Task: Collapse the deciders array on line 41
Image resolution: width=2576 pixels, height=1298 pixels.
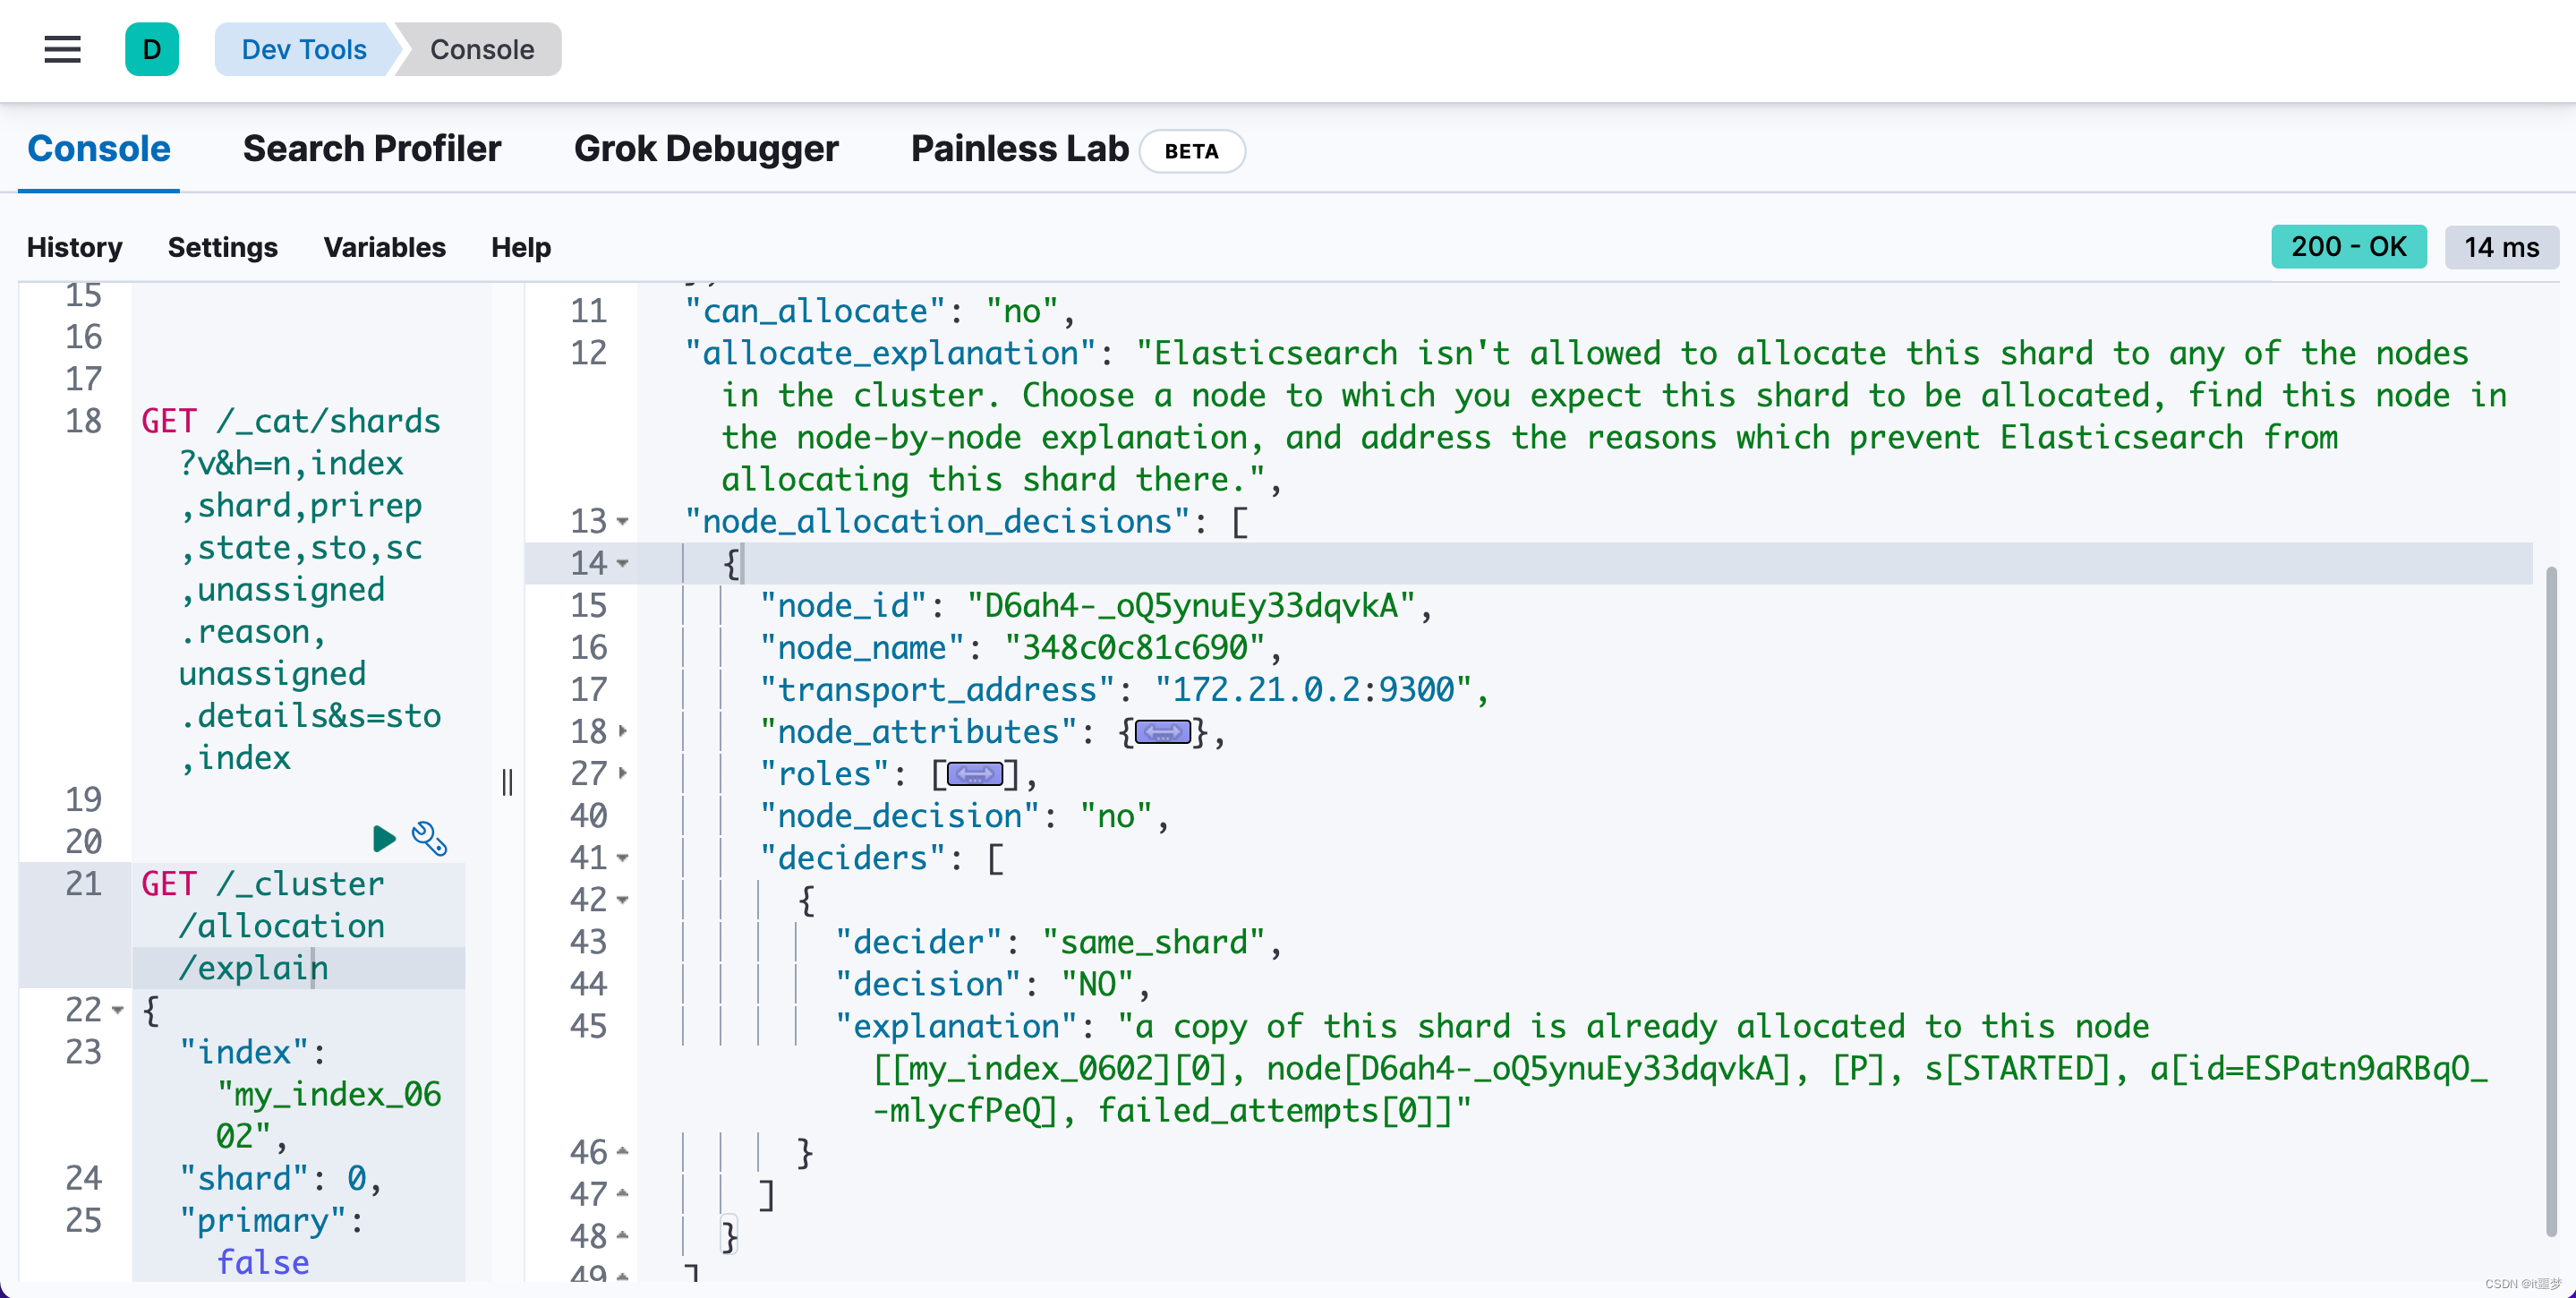Action: pyautogui.click(x=623, y=858)
